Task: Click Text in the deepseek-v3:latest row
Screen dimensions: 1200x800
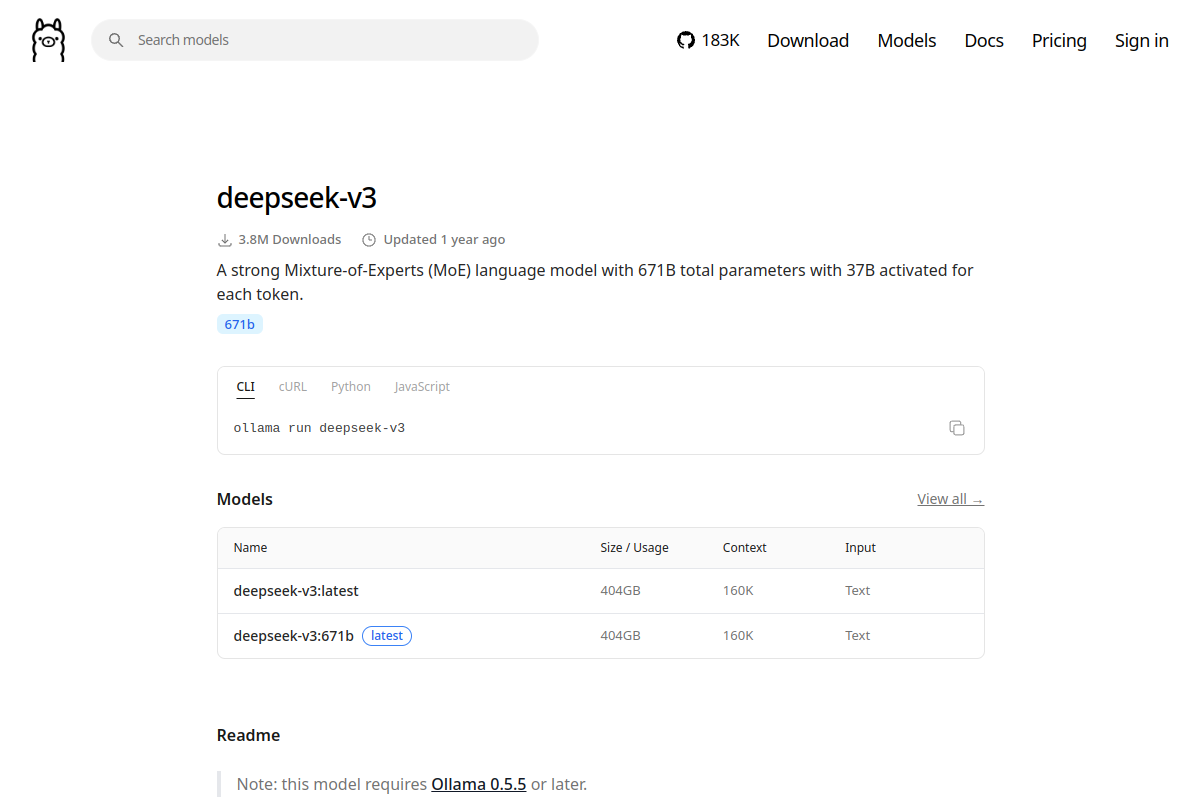Action: coord(858,591)
